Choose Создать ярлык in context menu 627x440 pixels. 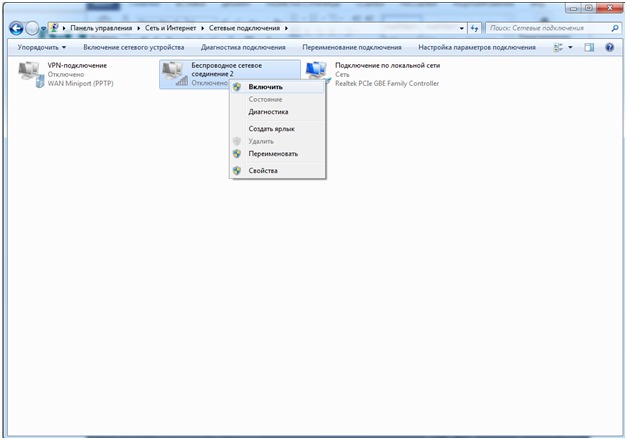point(271,129)
